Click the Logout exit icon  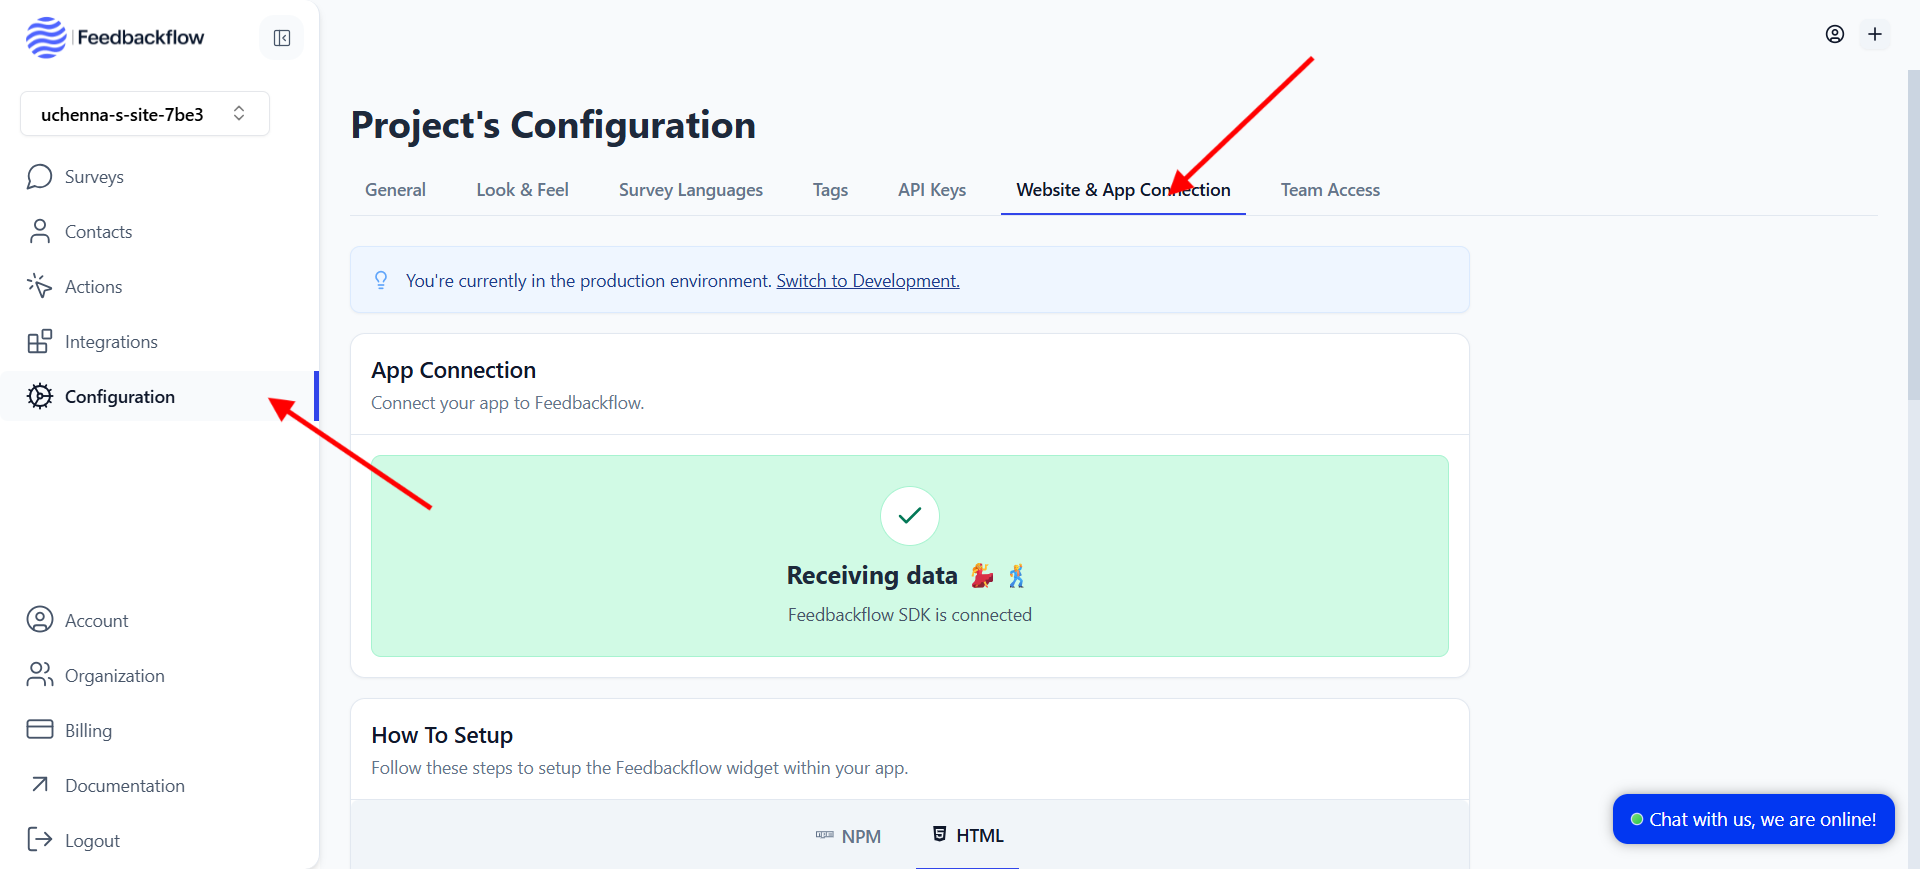tap(40, 839)
